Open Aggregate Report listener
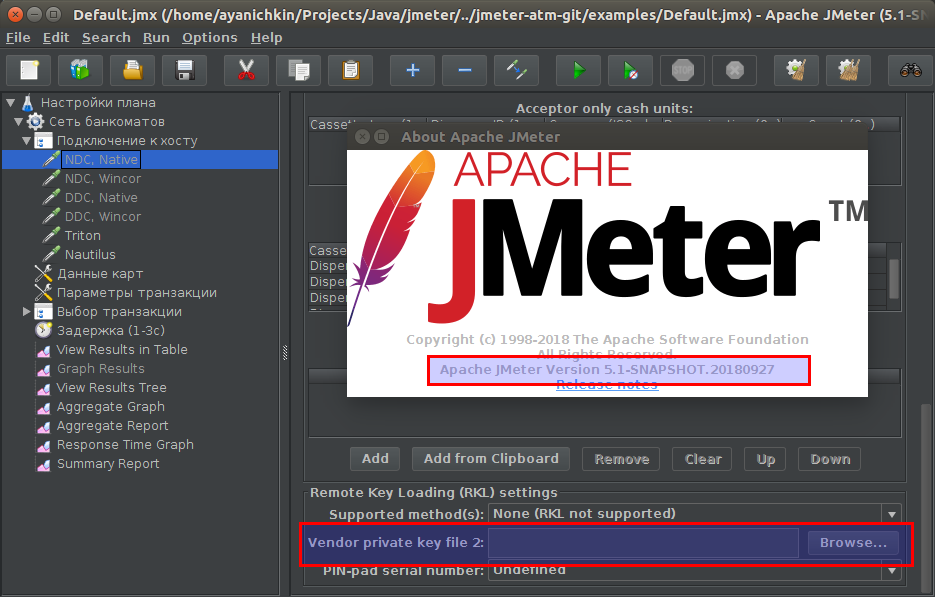This screenshot has height=597, width=935. click(x=112, y=426)
